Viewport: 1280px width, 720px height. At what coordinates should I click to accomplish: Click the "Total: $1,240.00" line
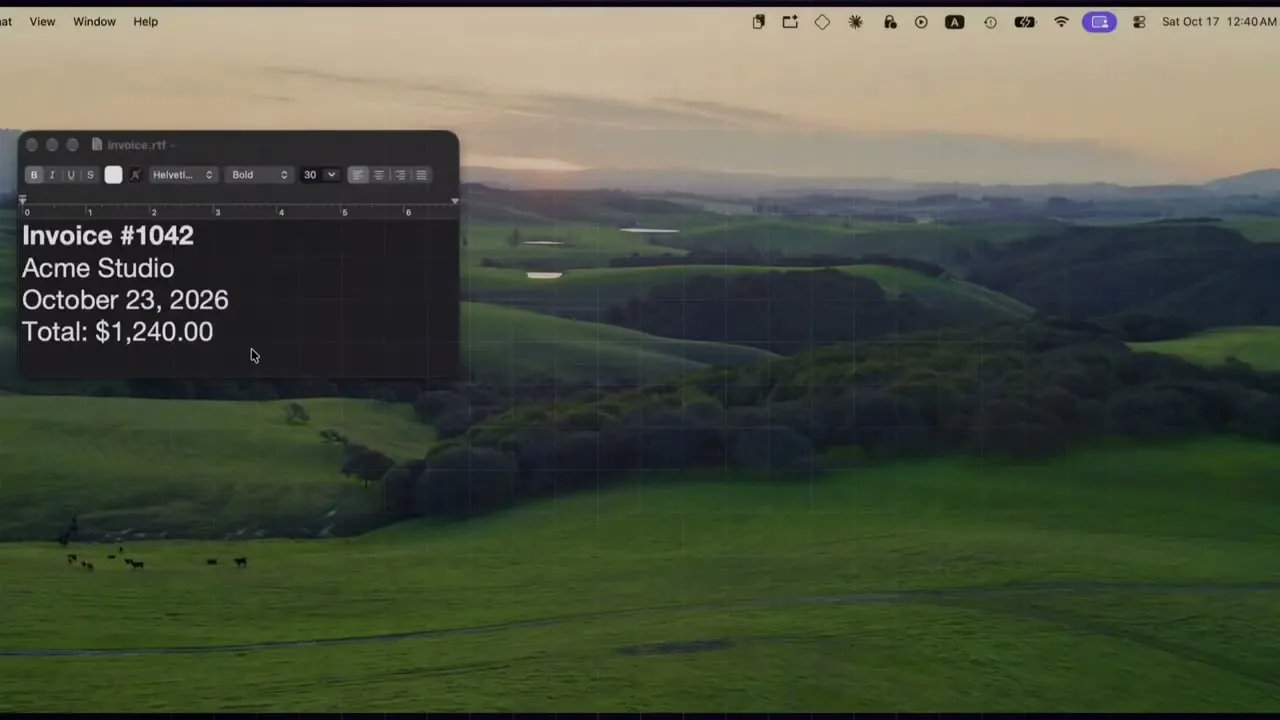[117, 332]
